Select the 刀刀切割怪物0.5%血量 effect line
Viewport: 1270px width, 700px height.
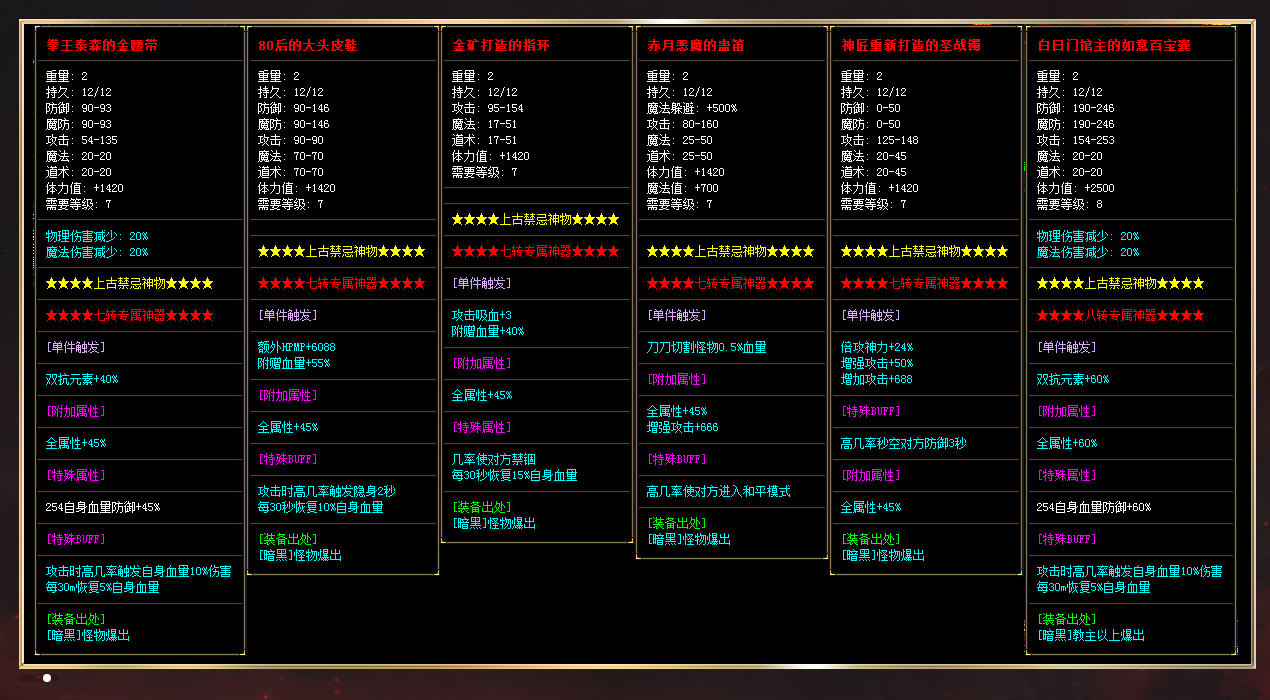pos(706,347)
